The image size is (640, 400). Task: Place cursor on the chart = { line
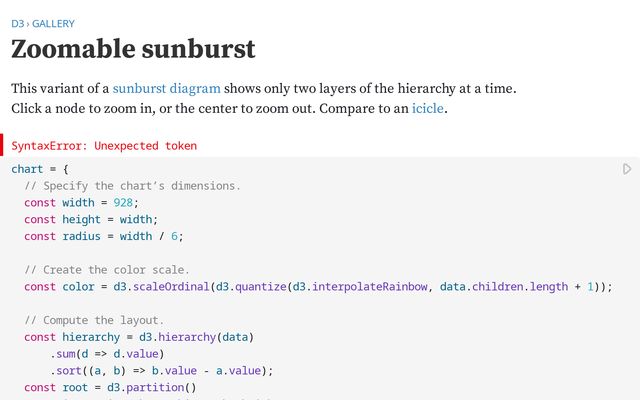click(x=39, y=169)
